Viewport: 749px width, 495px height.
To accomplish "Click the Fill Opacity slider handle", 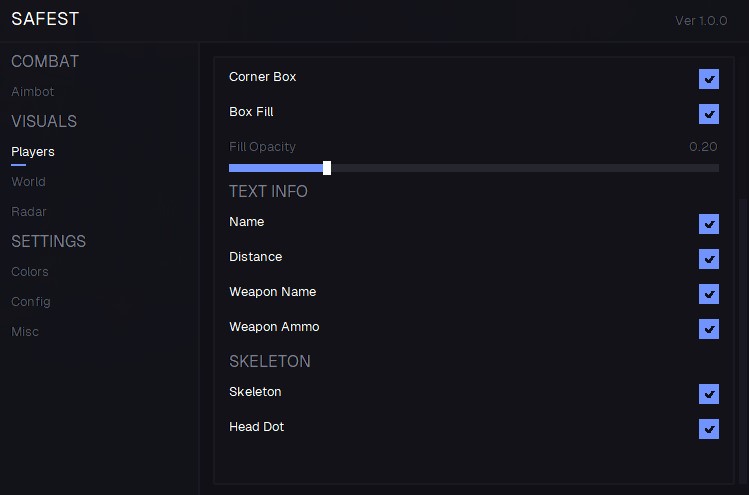I will point(327,168).
